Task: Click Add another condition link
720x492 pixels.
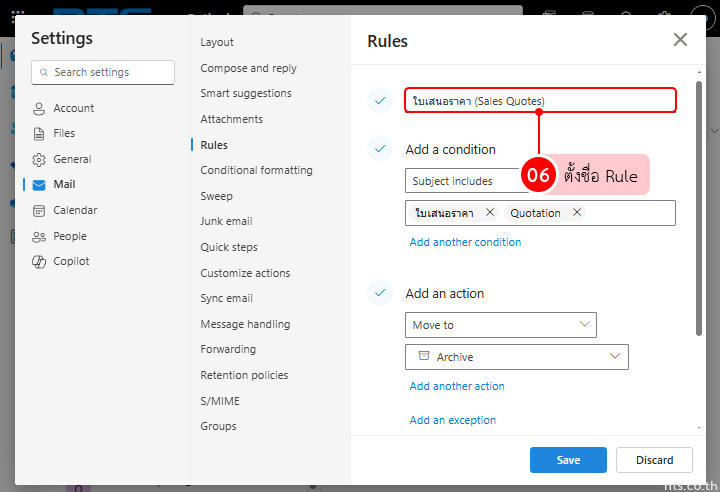Action: (465, 242)
